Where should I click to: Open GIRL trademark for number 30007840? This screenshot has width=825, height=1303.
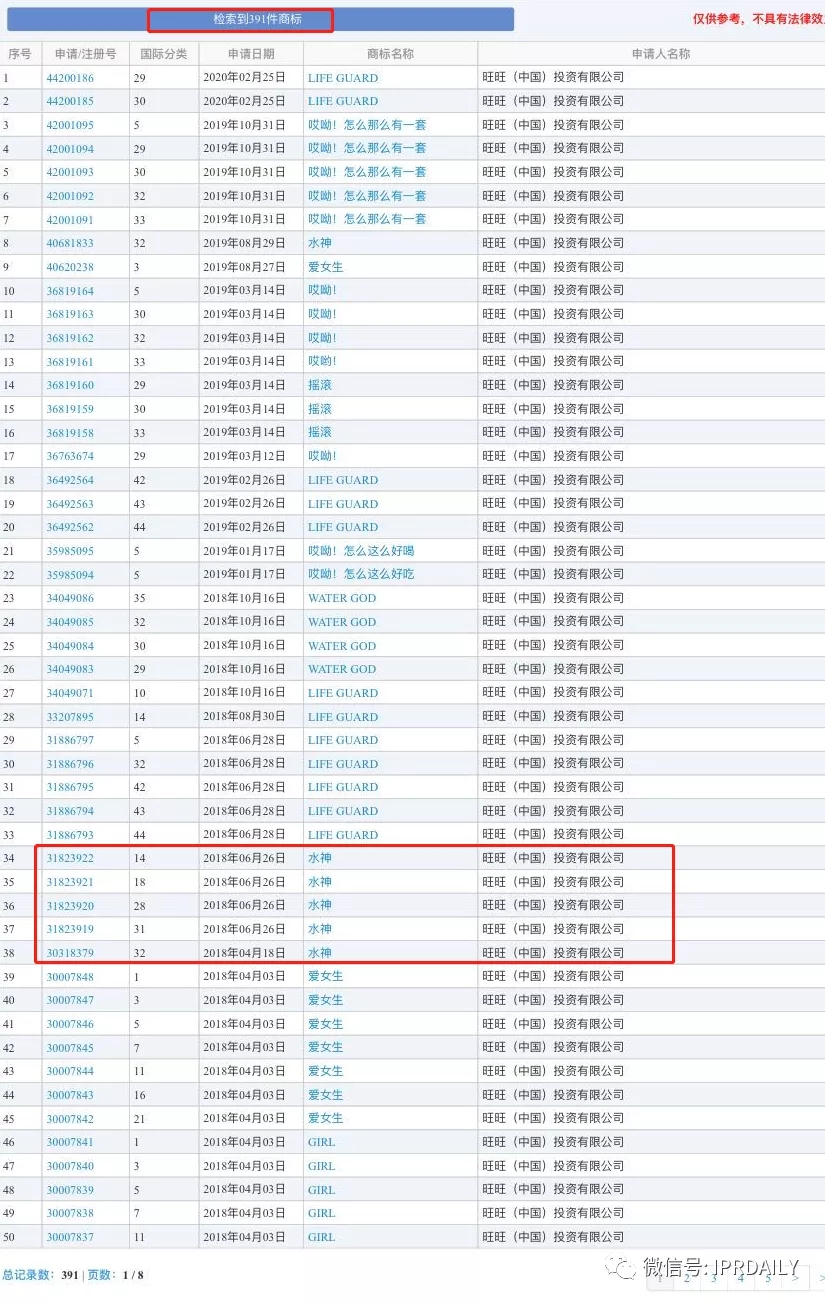(322, 1166)
